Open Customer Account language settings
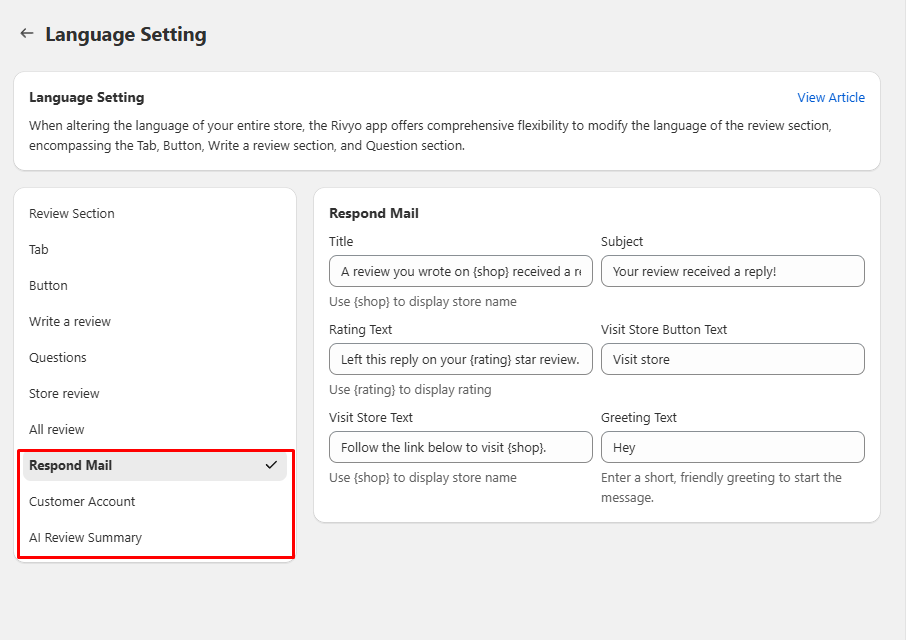 82,502
